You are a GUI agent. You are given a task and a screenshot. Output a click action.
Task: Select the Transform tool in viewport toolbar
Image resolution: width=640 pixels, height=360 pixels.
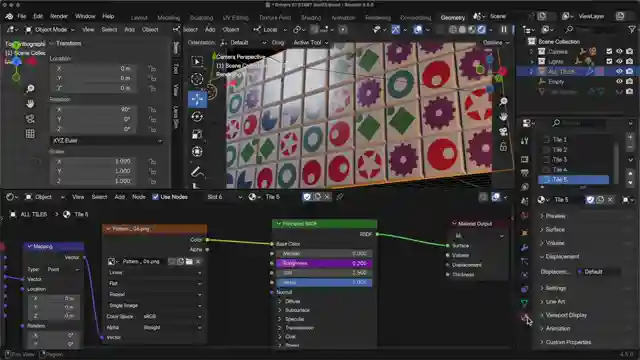point(197,152)
